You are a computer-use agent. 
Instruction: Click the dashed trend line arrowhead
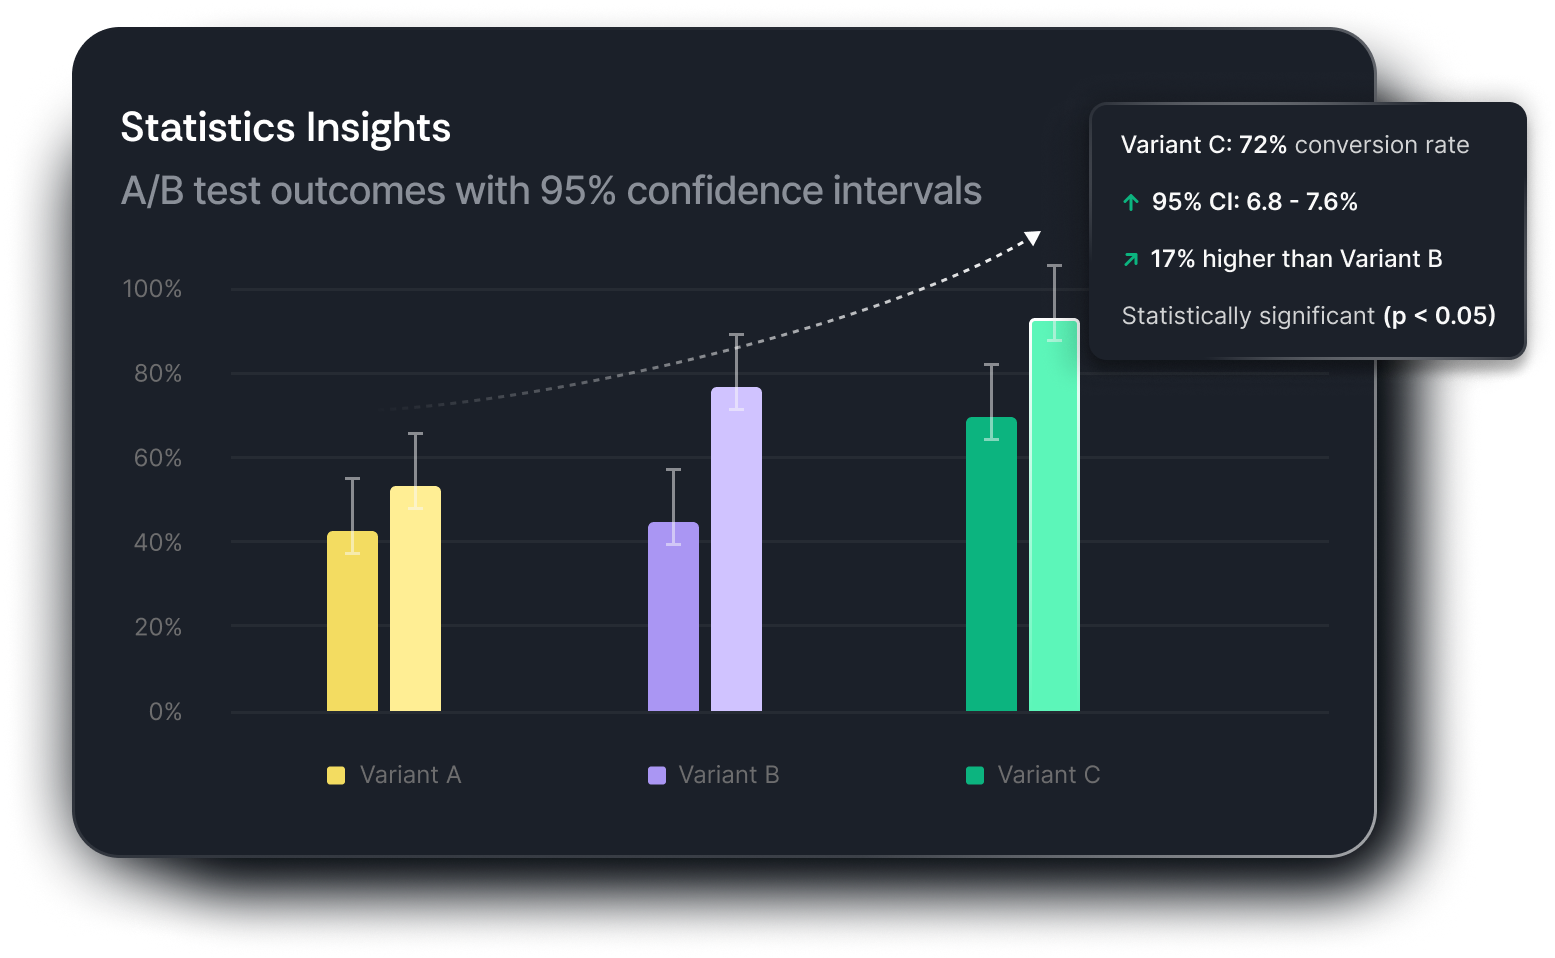[1033, 237]
